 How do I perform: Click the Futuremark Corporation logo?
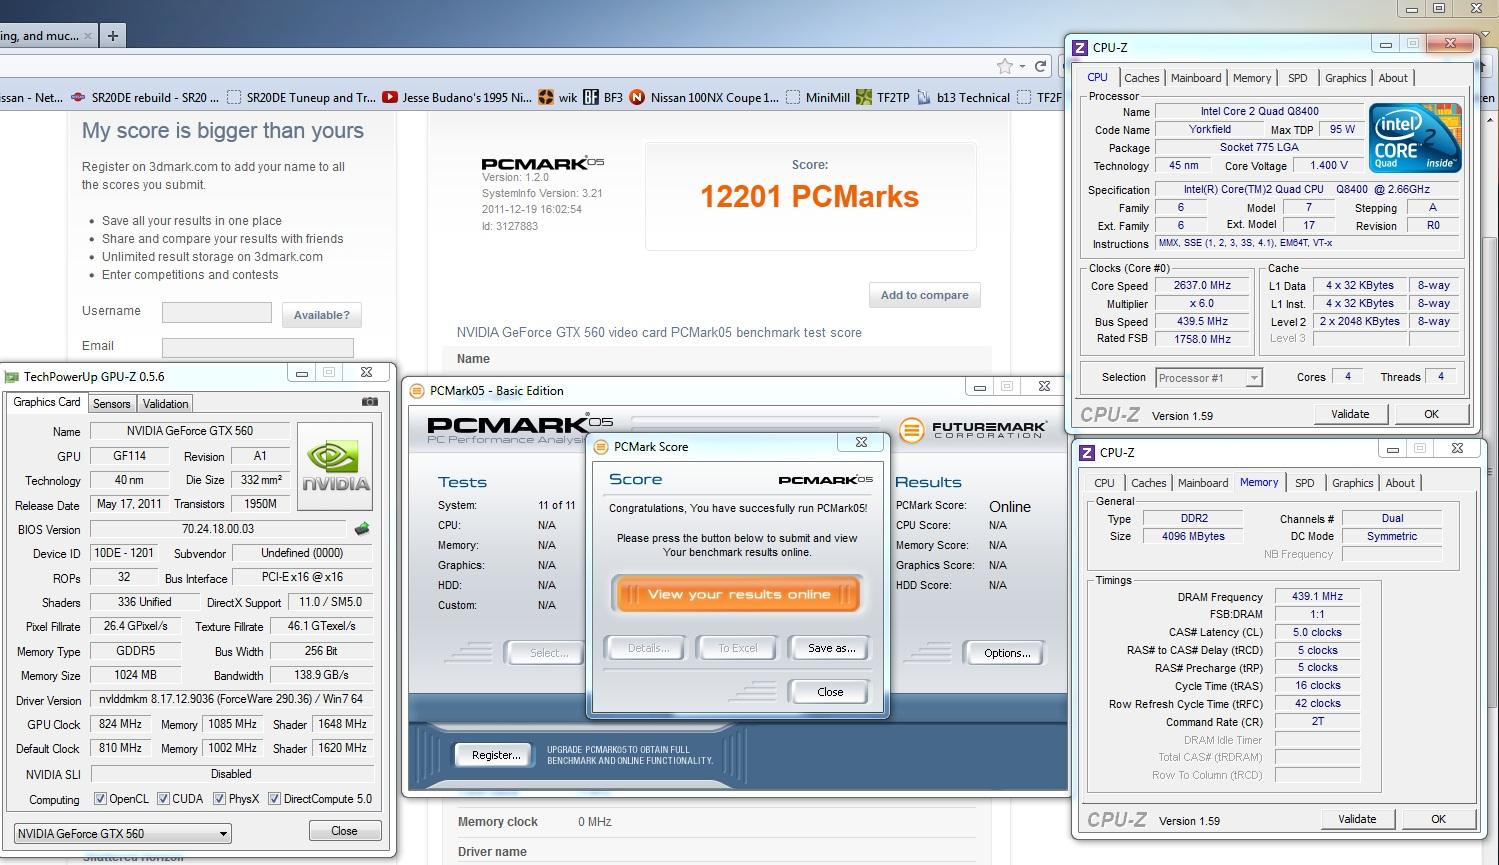click(x=973, y=430)
